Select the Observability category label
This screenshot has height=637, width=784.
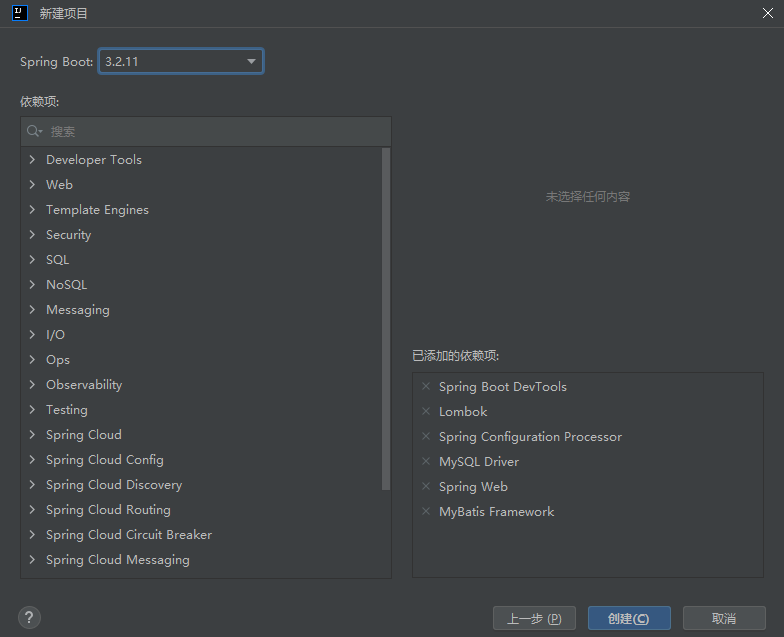click(84, 385)
